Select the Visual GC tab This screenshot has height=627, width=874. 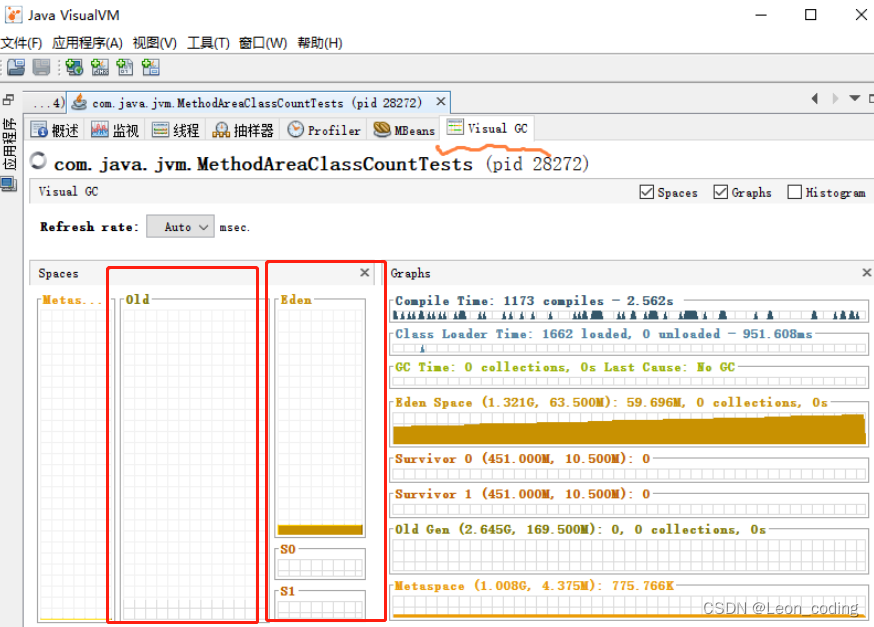(487, 128)
